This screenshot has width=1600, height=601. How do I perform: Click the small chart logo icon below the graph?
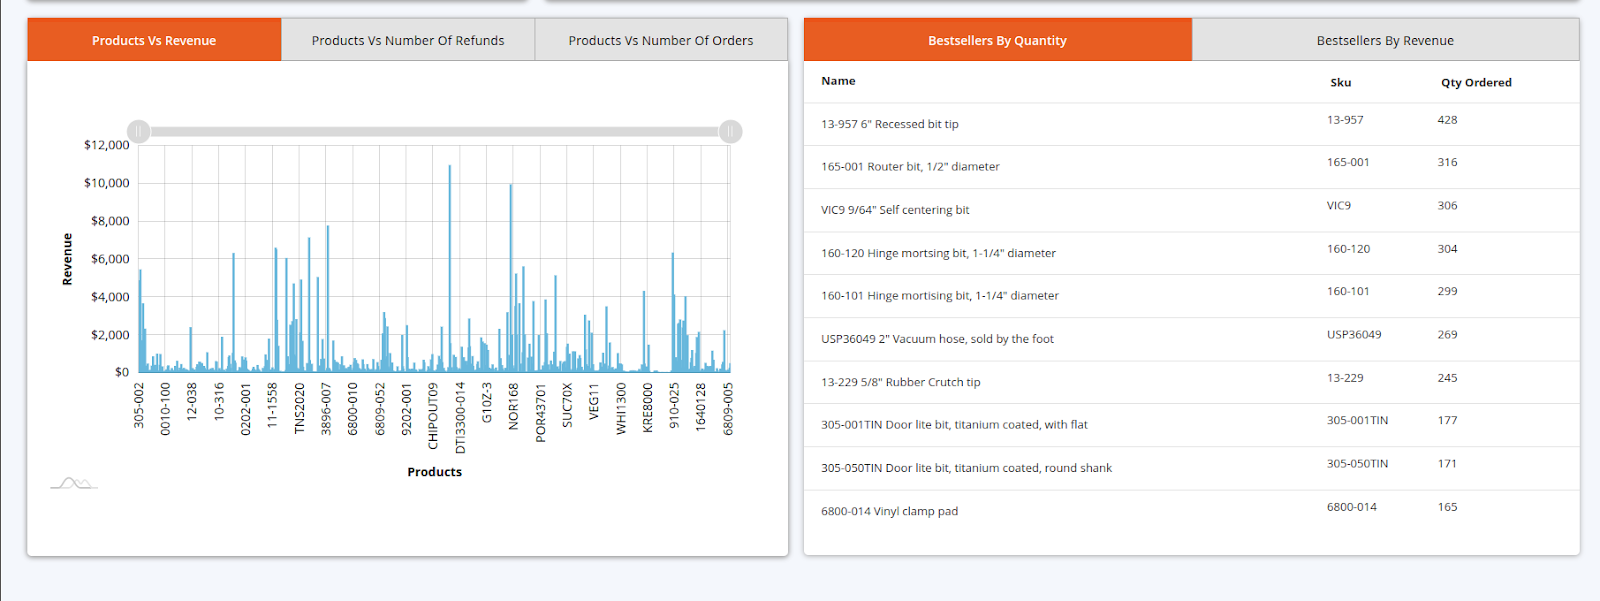tap(74, 483)
